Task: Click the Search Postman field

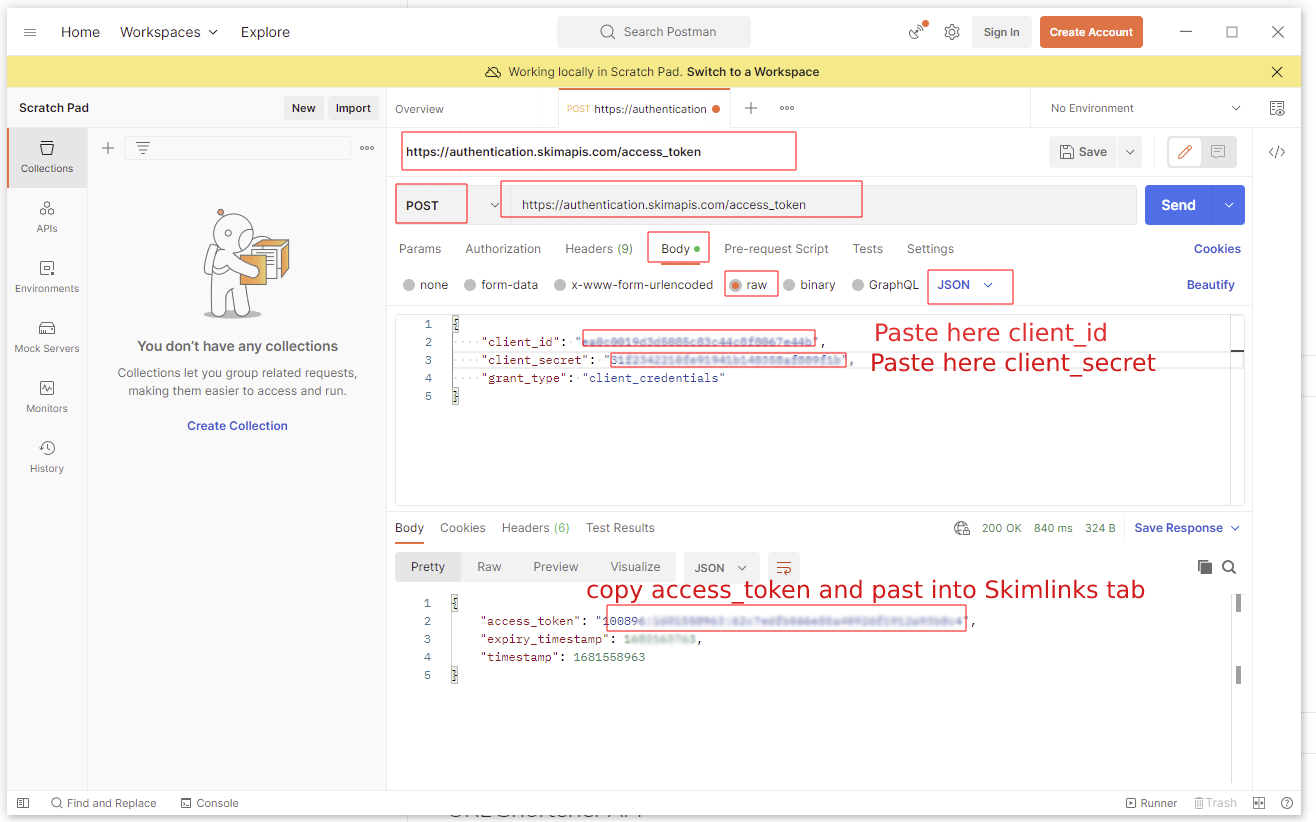Action: 655,32
